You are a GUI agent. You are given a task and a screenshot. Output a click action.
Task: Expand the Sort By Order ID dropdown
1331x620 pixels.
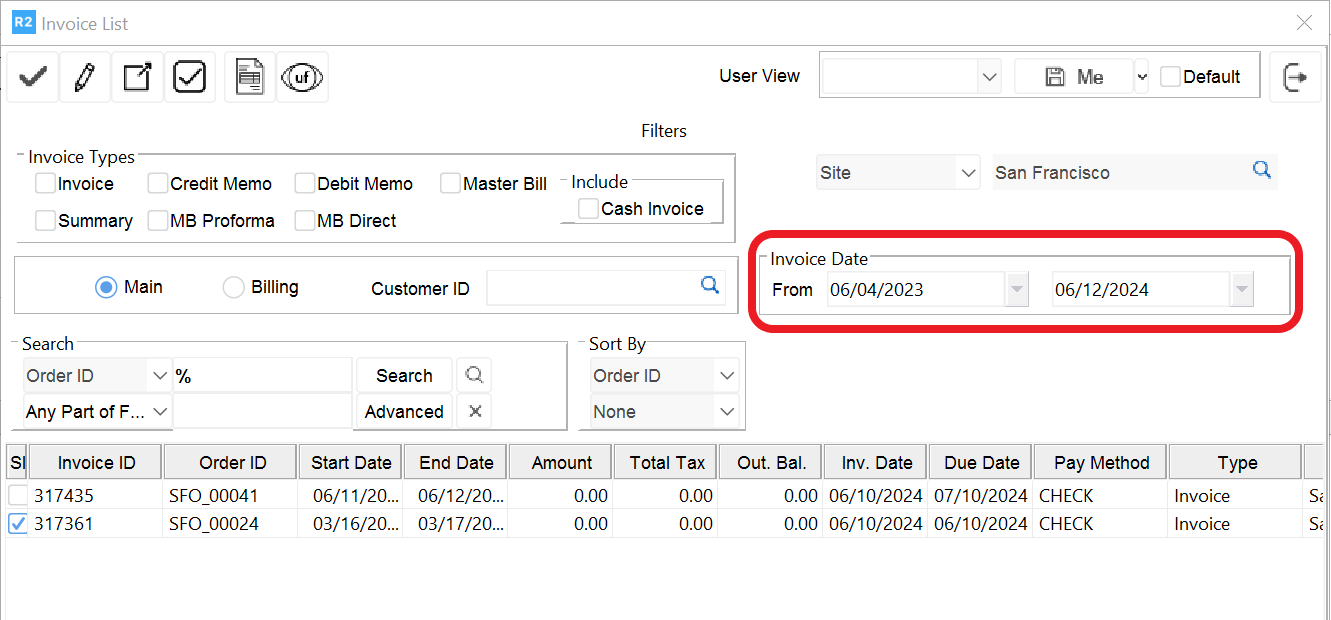726,376
